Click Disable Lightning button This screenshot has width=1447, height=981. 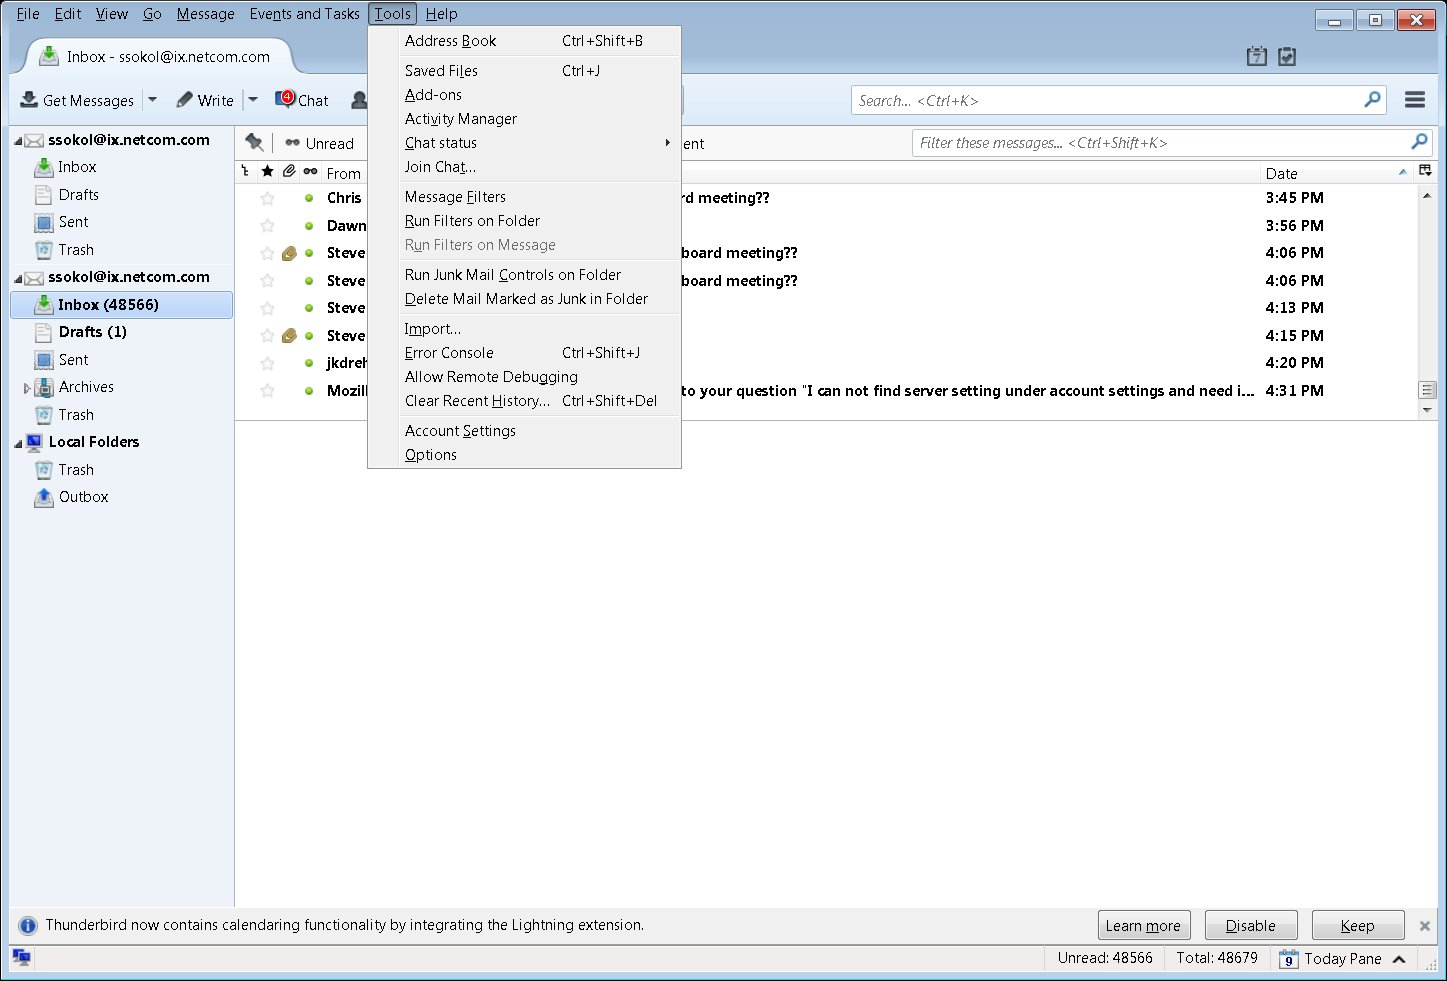click(x=1251, y=925)
